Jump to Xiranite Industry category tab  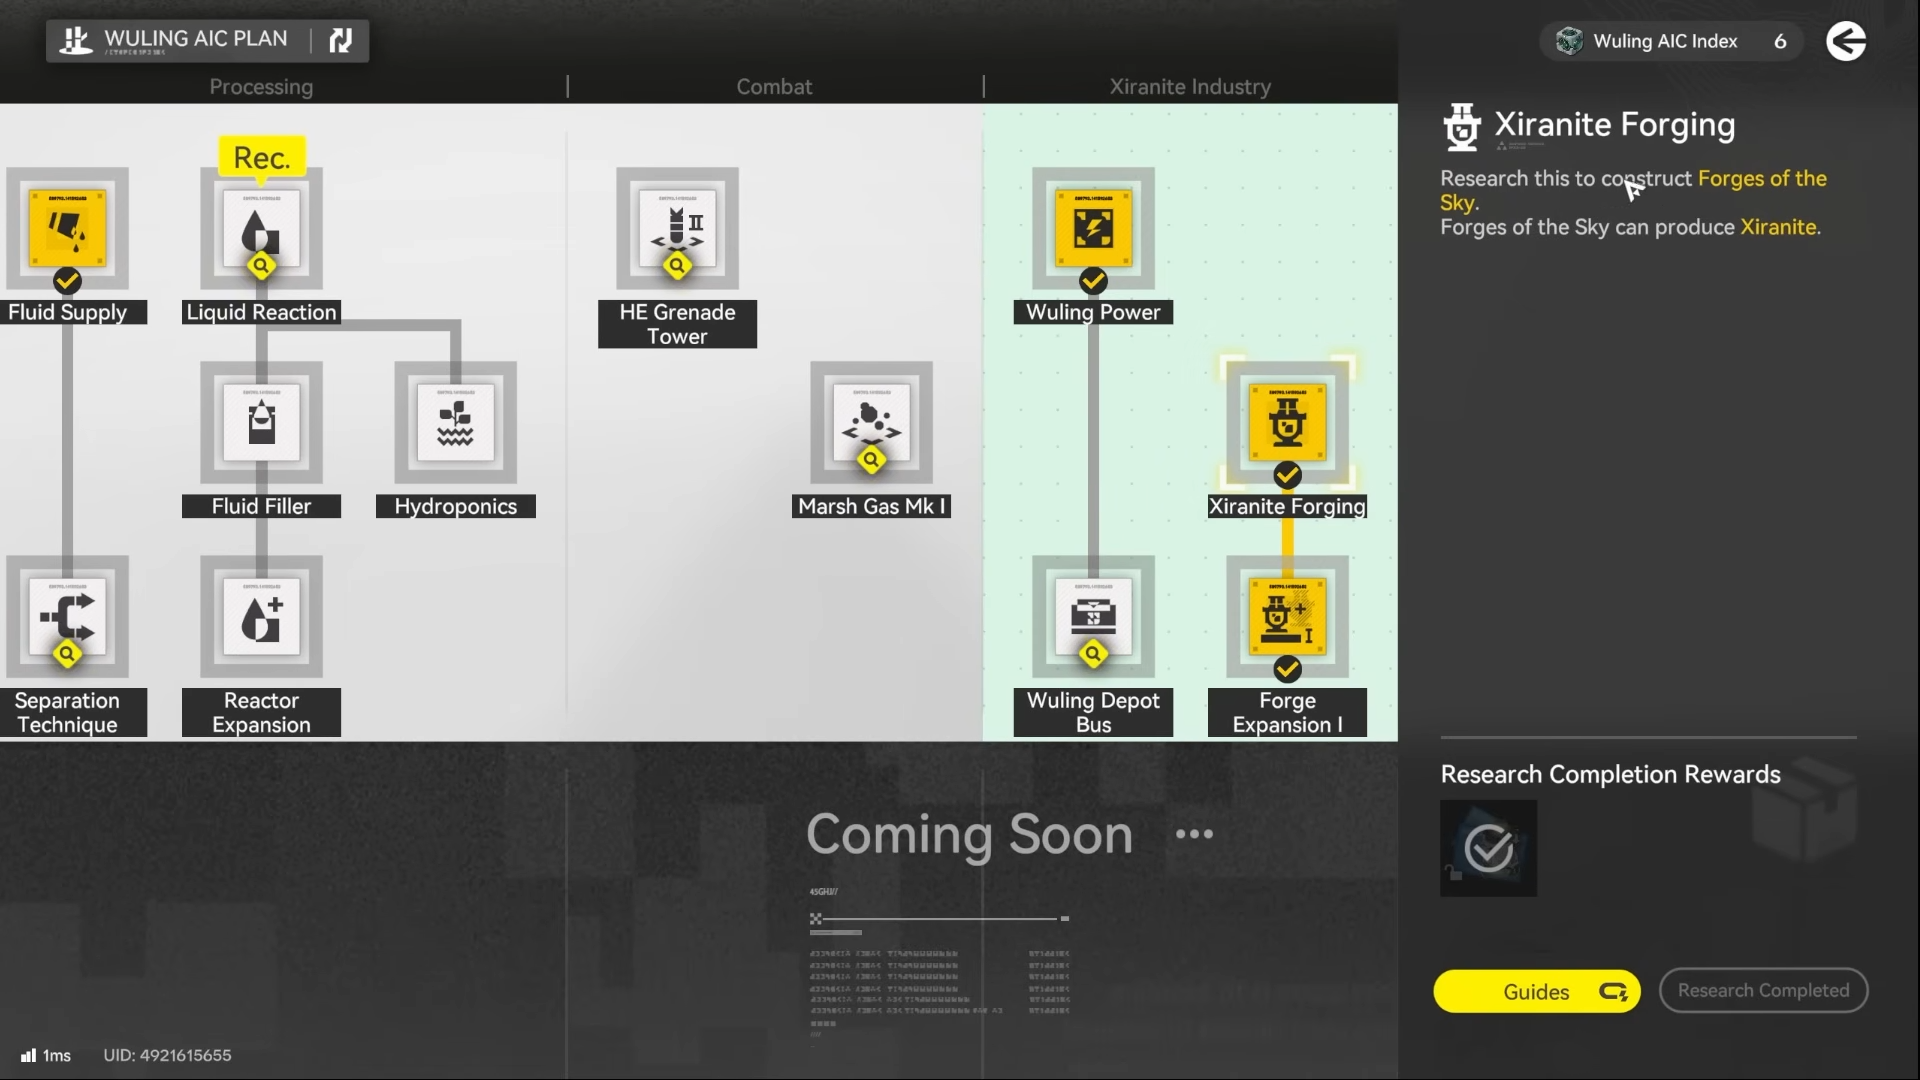click(x=1190, y=87)
